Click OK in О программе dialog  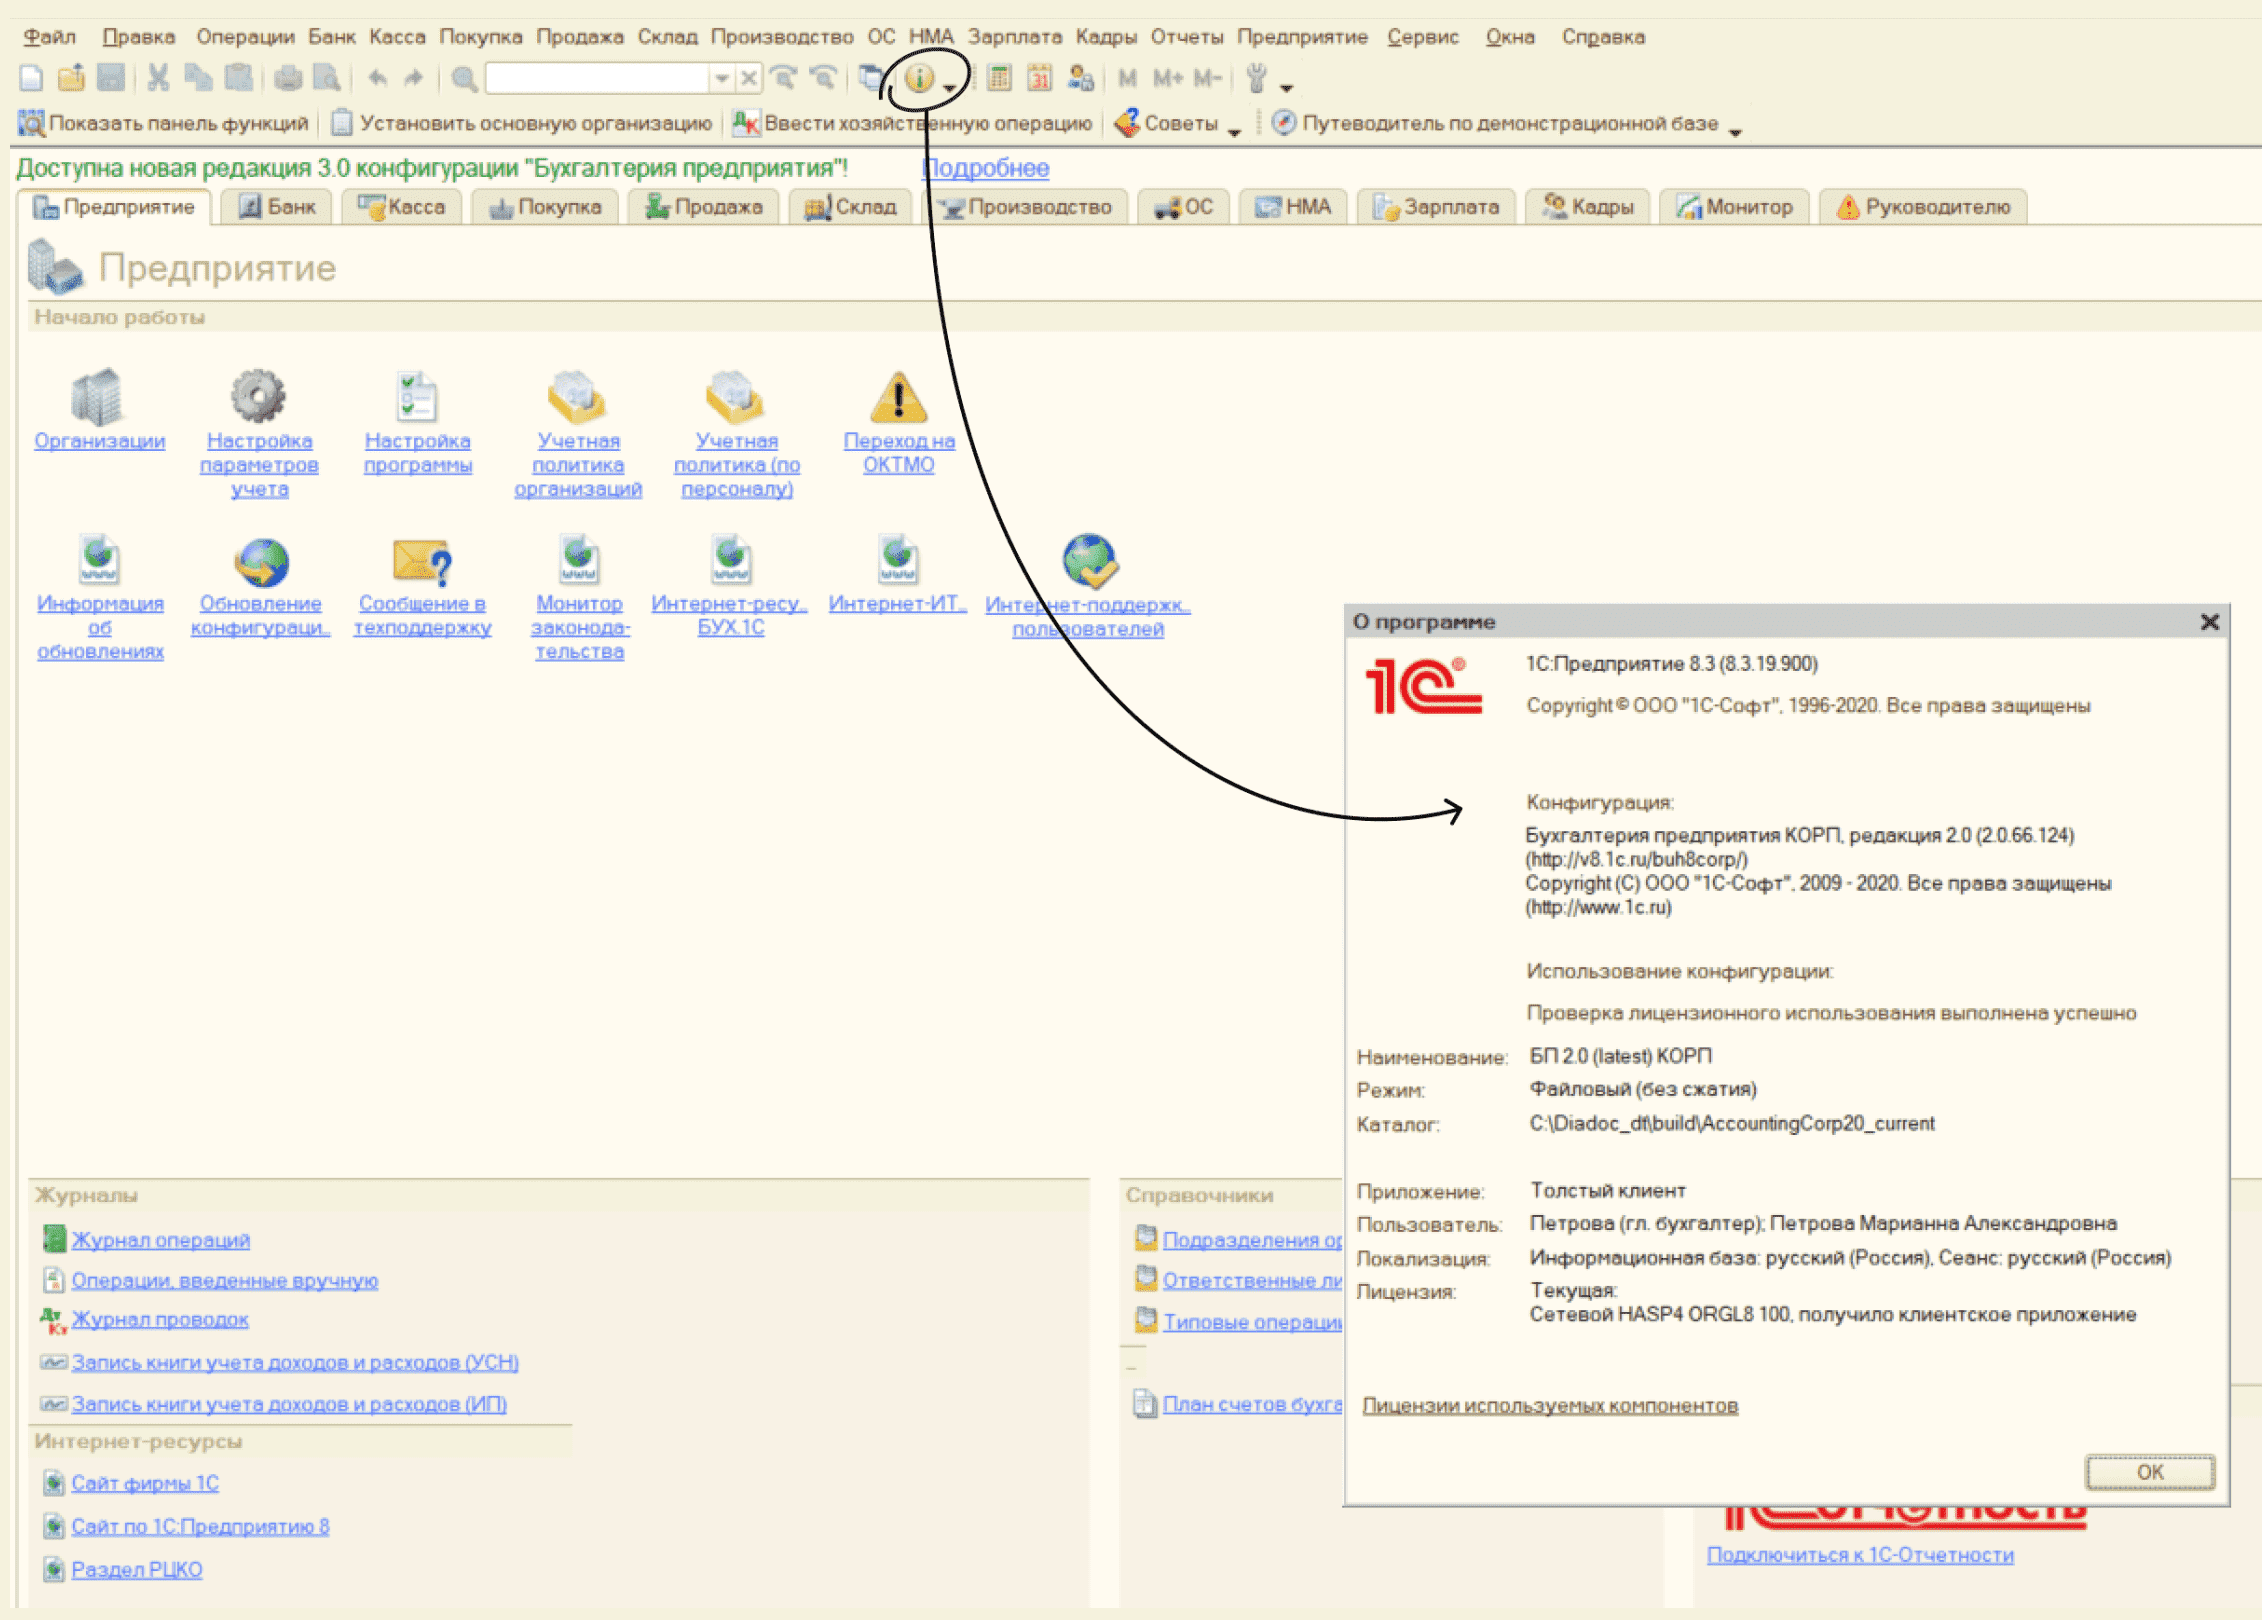tap(2149, 1471)
